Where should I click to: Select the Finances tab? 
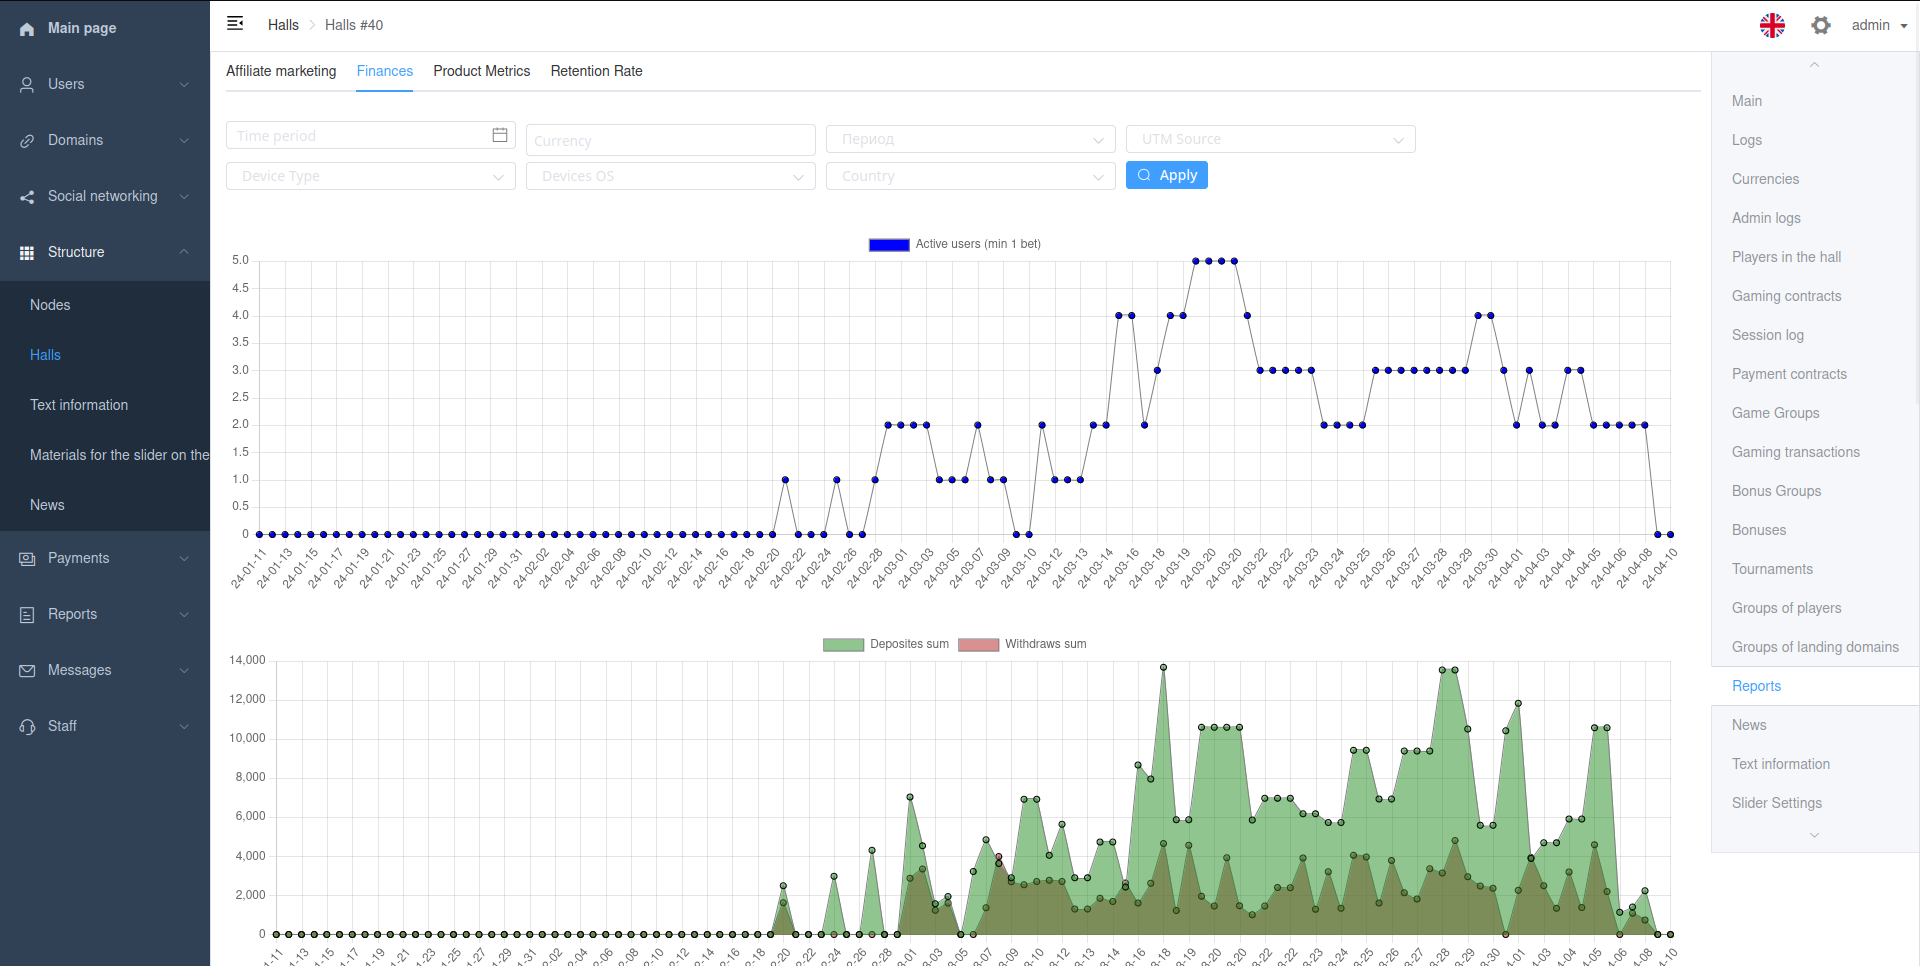tap(385, 71)
